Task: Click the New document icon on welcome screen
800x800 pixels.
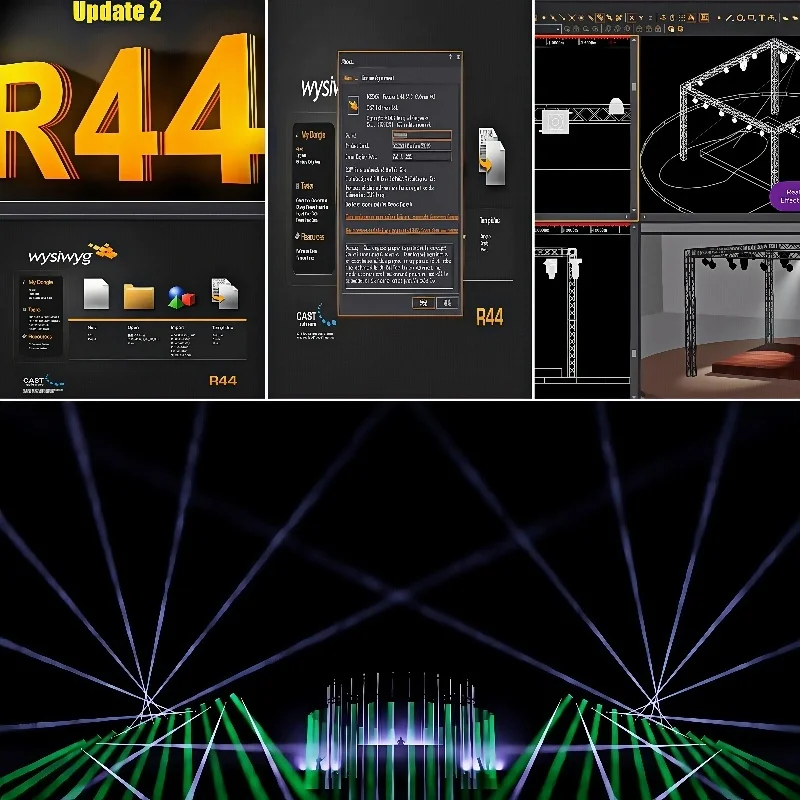Action: coord(96,293)
